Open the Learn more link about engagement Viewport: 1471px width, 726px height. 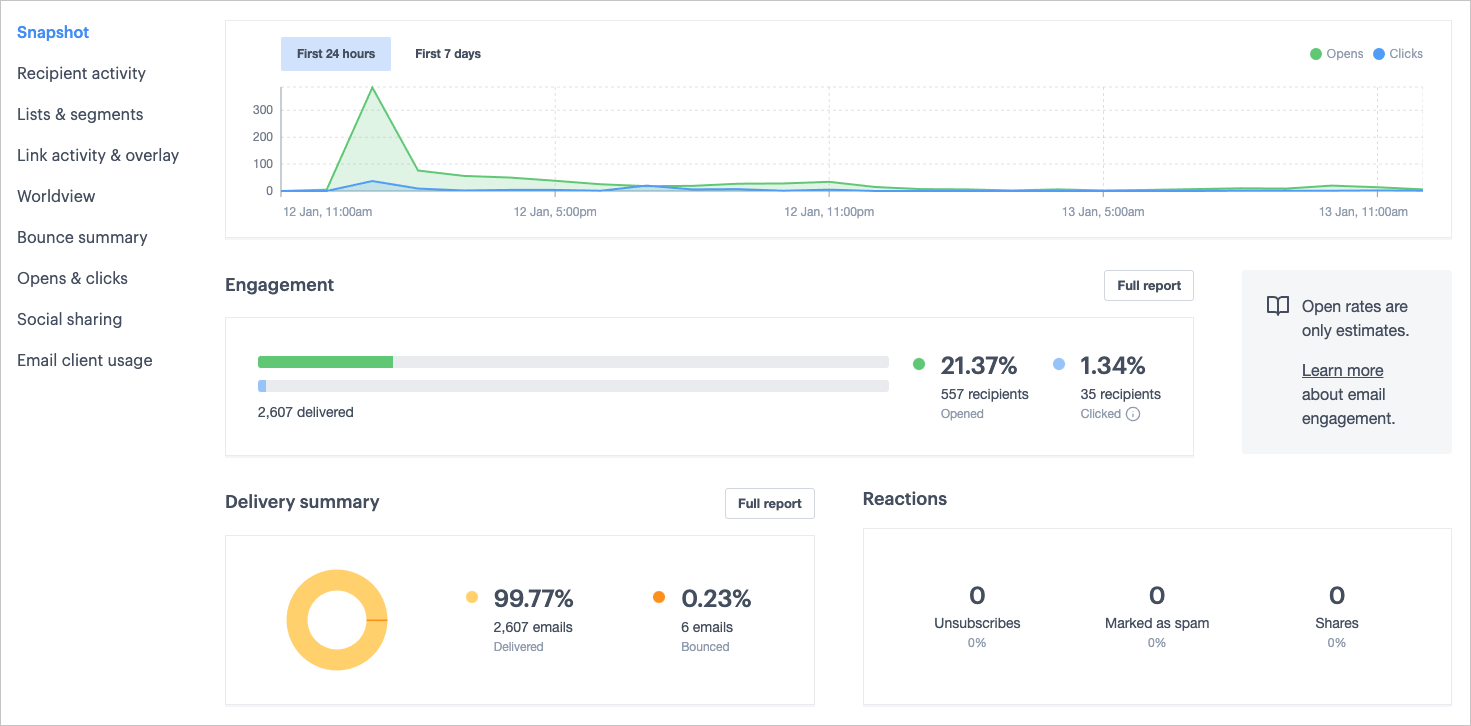tap(1342, 370)
